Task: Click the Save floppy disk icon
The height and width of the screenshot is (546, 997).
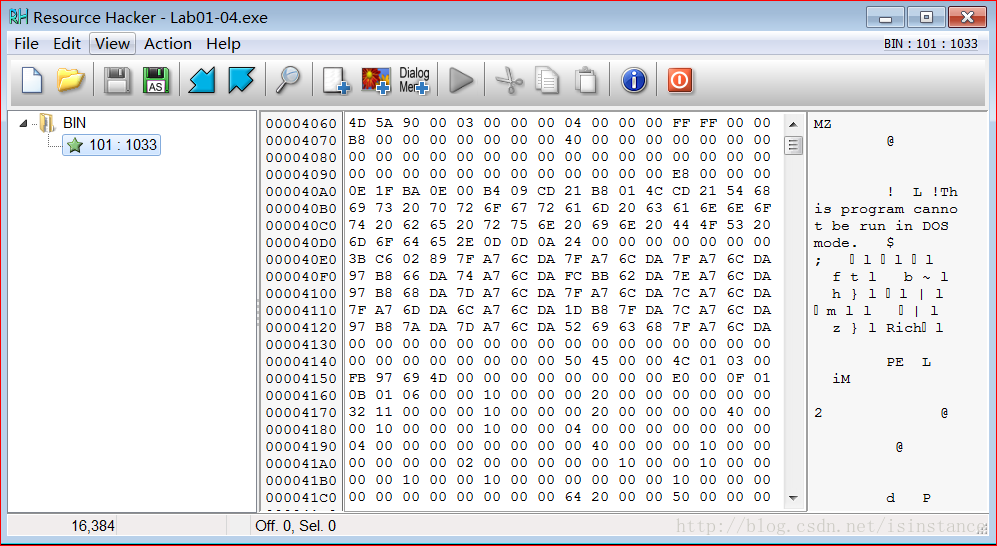Action: click(116, 81)
